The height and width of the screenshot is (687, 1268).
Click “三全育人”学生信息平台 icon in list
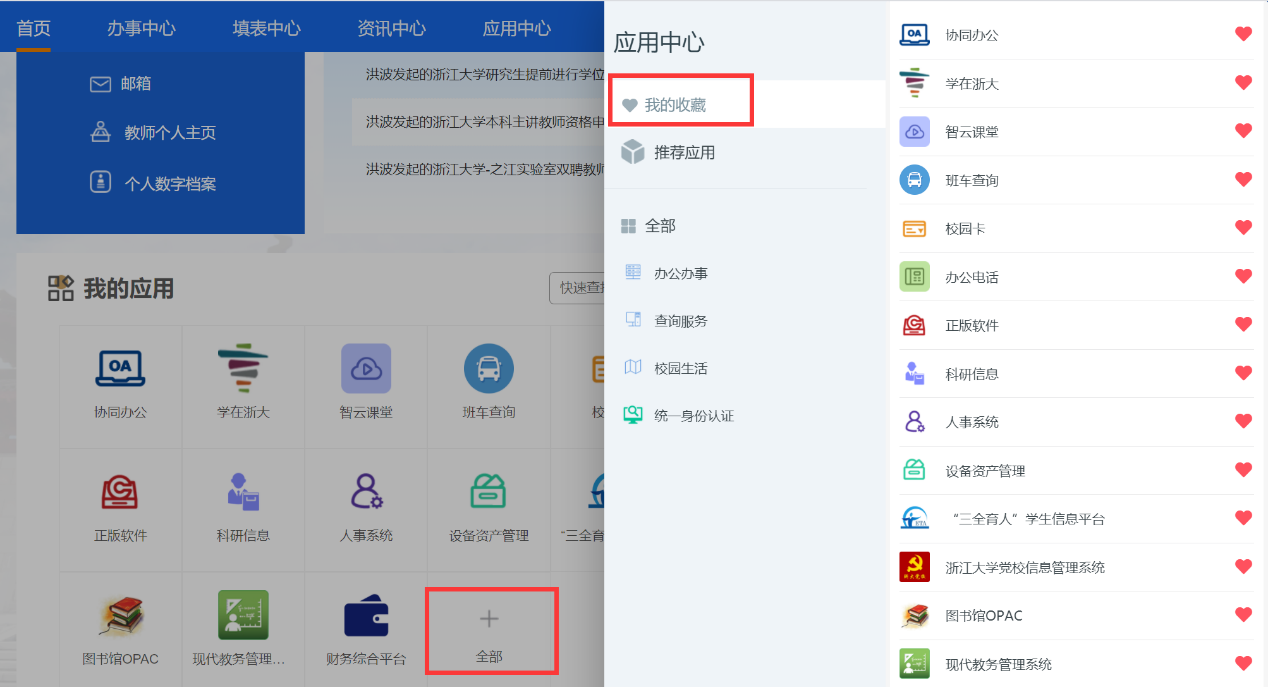click(915, 518)
